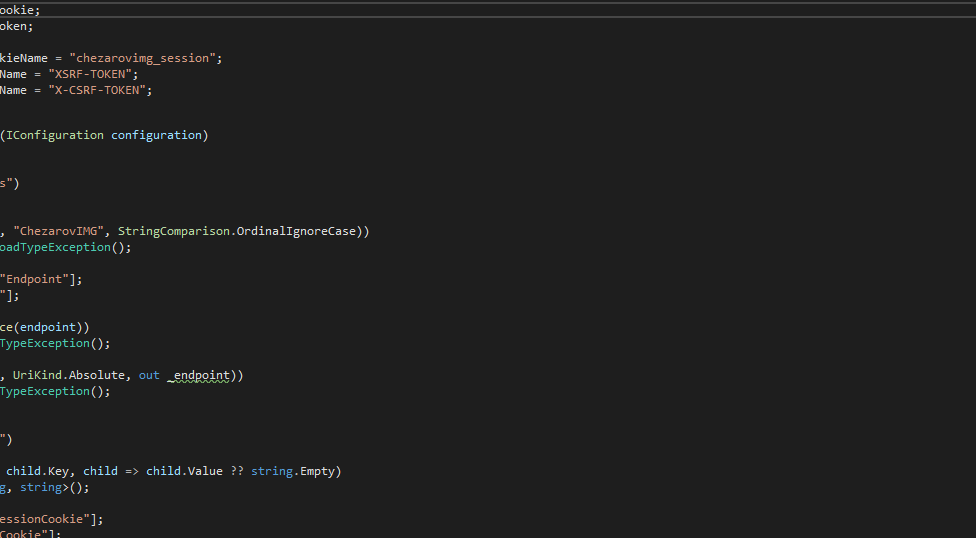This screenshot has width=976, height=538.
Task: Click the out keyword
Action: pyautogui.click(x=149, y=375)
